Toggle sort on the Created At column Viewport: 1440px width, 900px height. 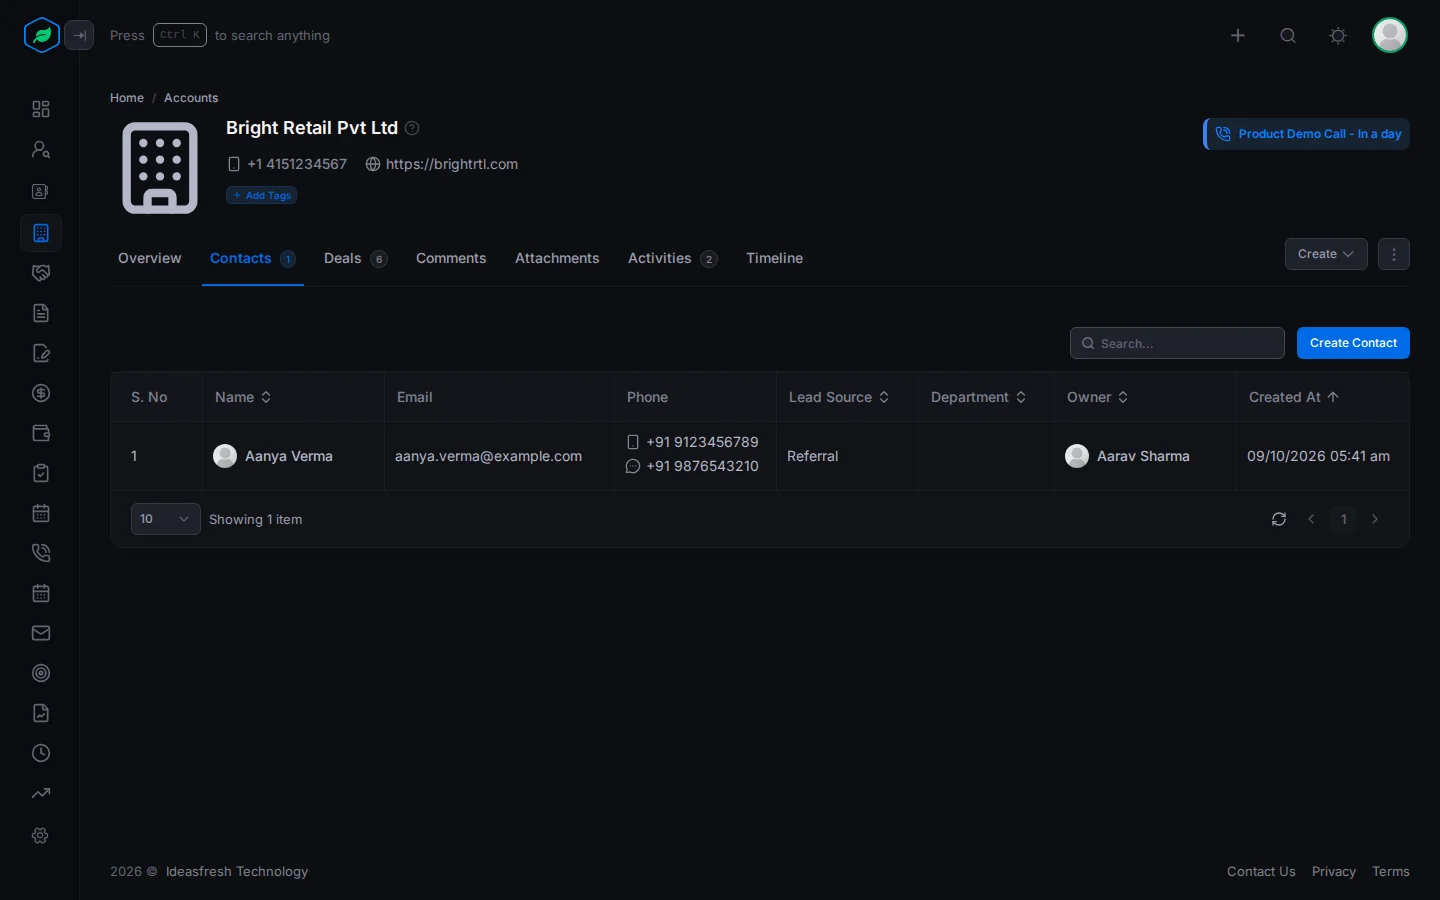click(x=1293, y=397)
